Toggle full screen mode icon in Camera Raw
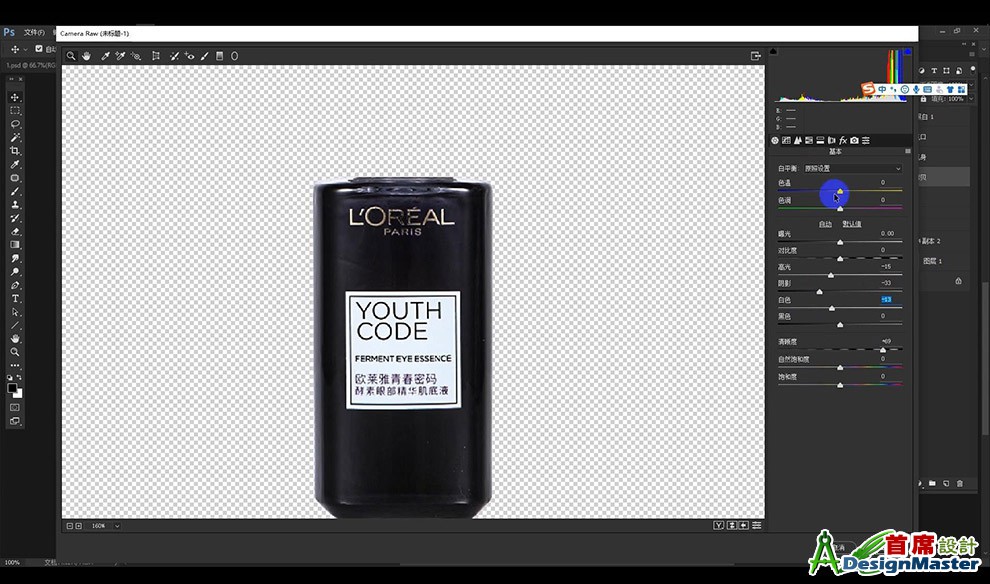Screen dimensions: 990x584 756,56
